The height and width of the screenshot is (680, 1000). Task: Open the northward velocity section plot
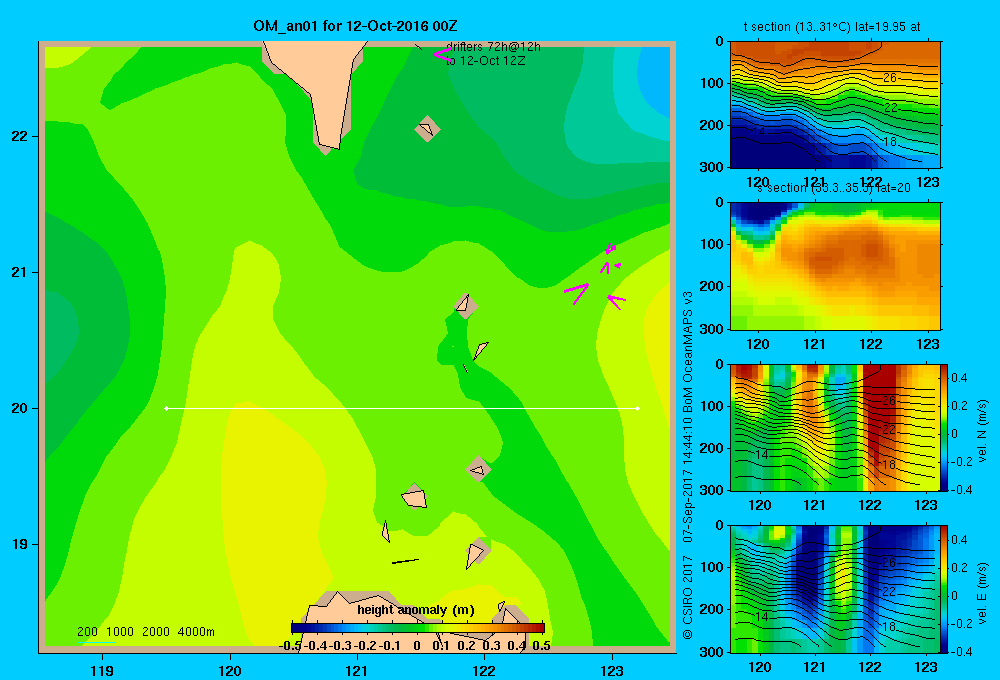coord(835,427)
